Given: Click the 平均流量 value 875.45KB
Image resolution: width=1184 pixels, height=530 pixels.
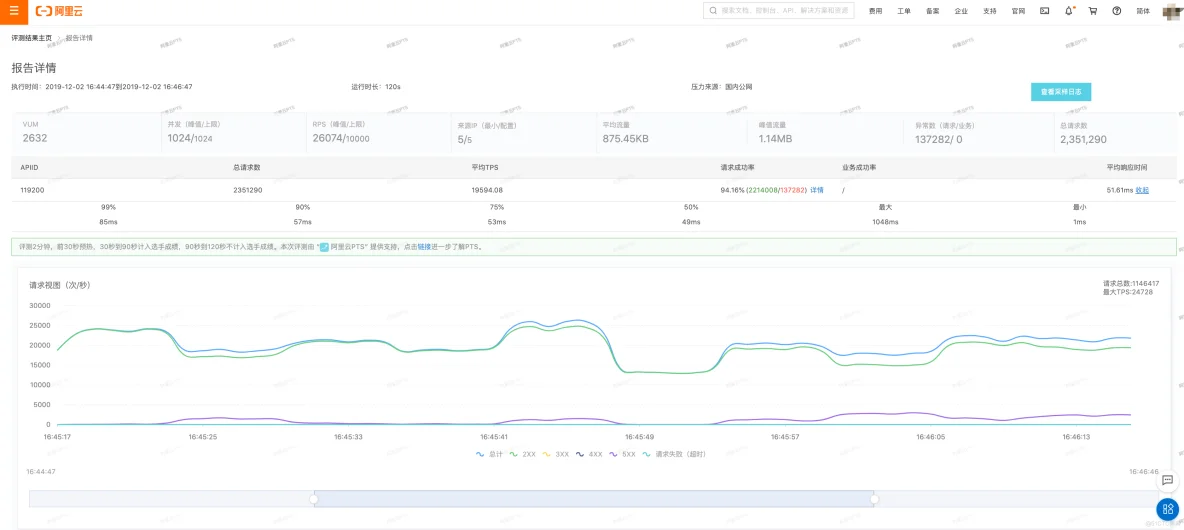Looking at the screenshot, I should point(626,139).
